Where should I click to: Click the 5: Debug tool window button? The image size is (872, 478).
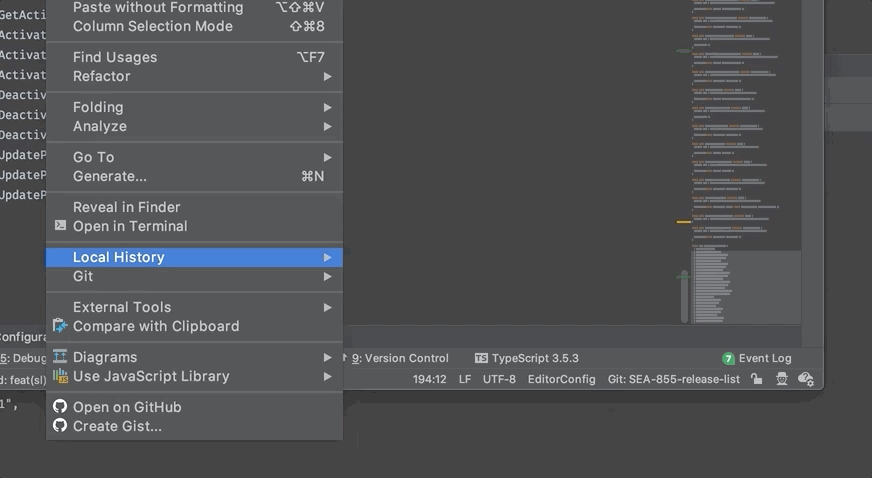[x=23, y=358]
